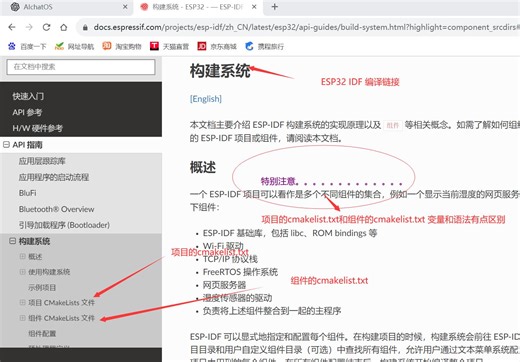Open API 参考 in the sidebar

pos(27,112)
